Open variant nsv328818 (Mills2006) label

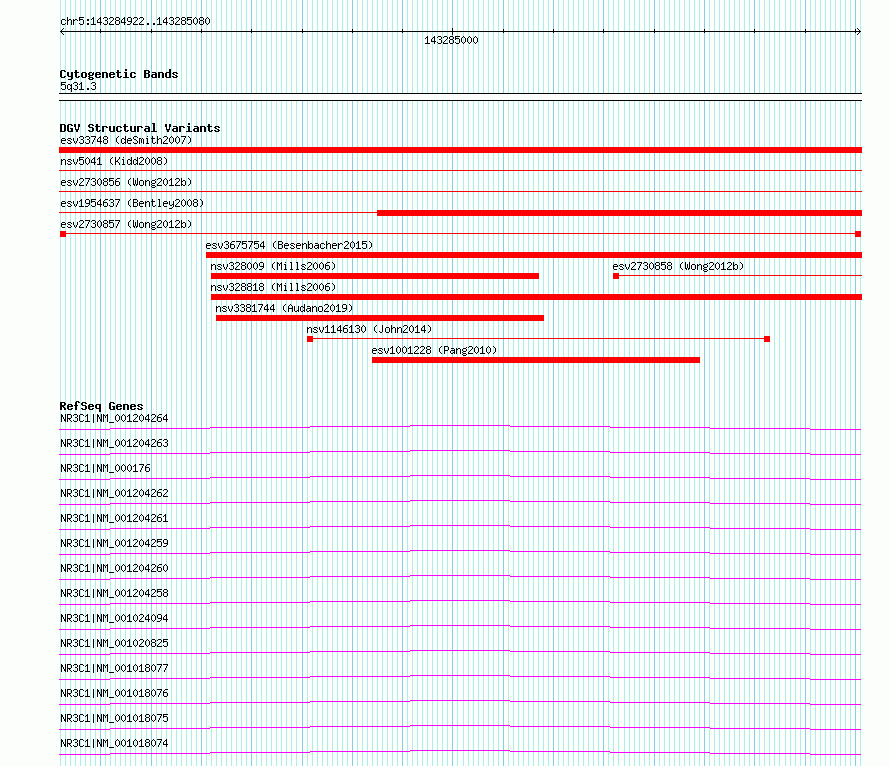point(273,287)
